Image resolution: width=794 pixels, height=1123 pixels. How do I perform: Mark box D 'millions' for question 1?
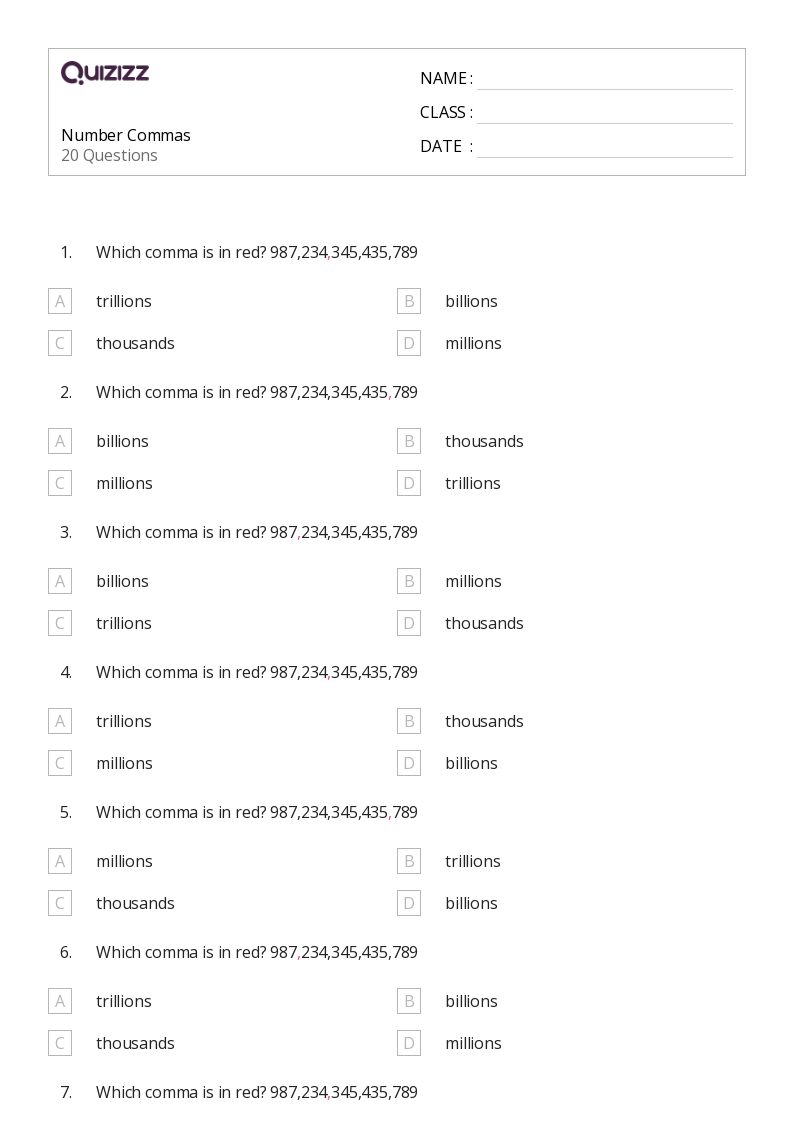(409, 343)
